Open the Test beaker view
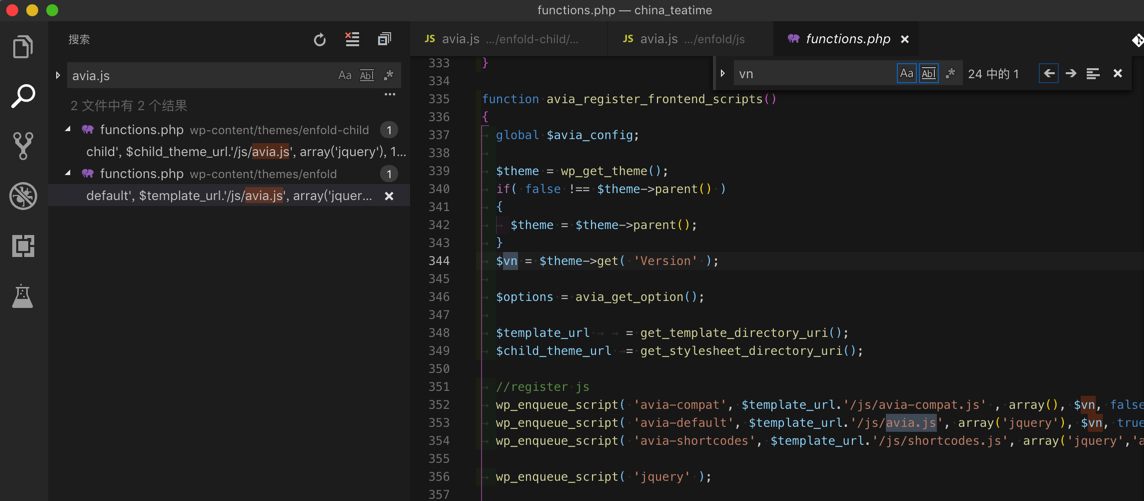The width and height of the screenshot is (1144, 501). pyautogui.click(x=22, y=296)
